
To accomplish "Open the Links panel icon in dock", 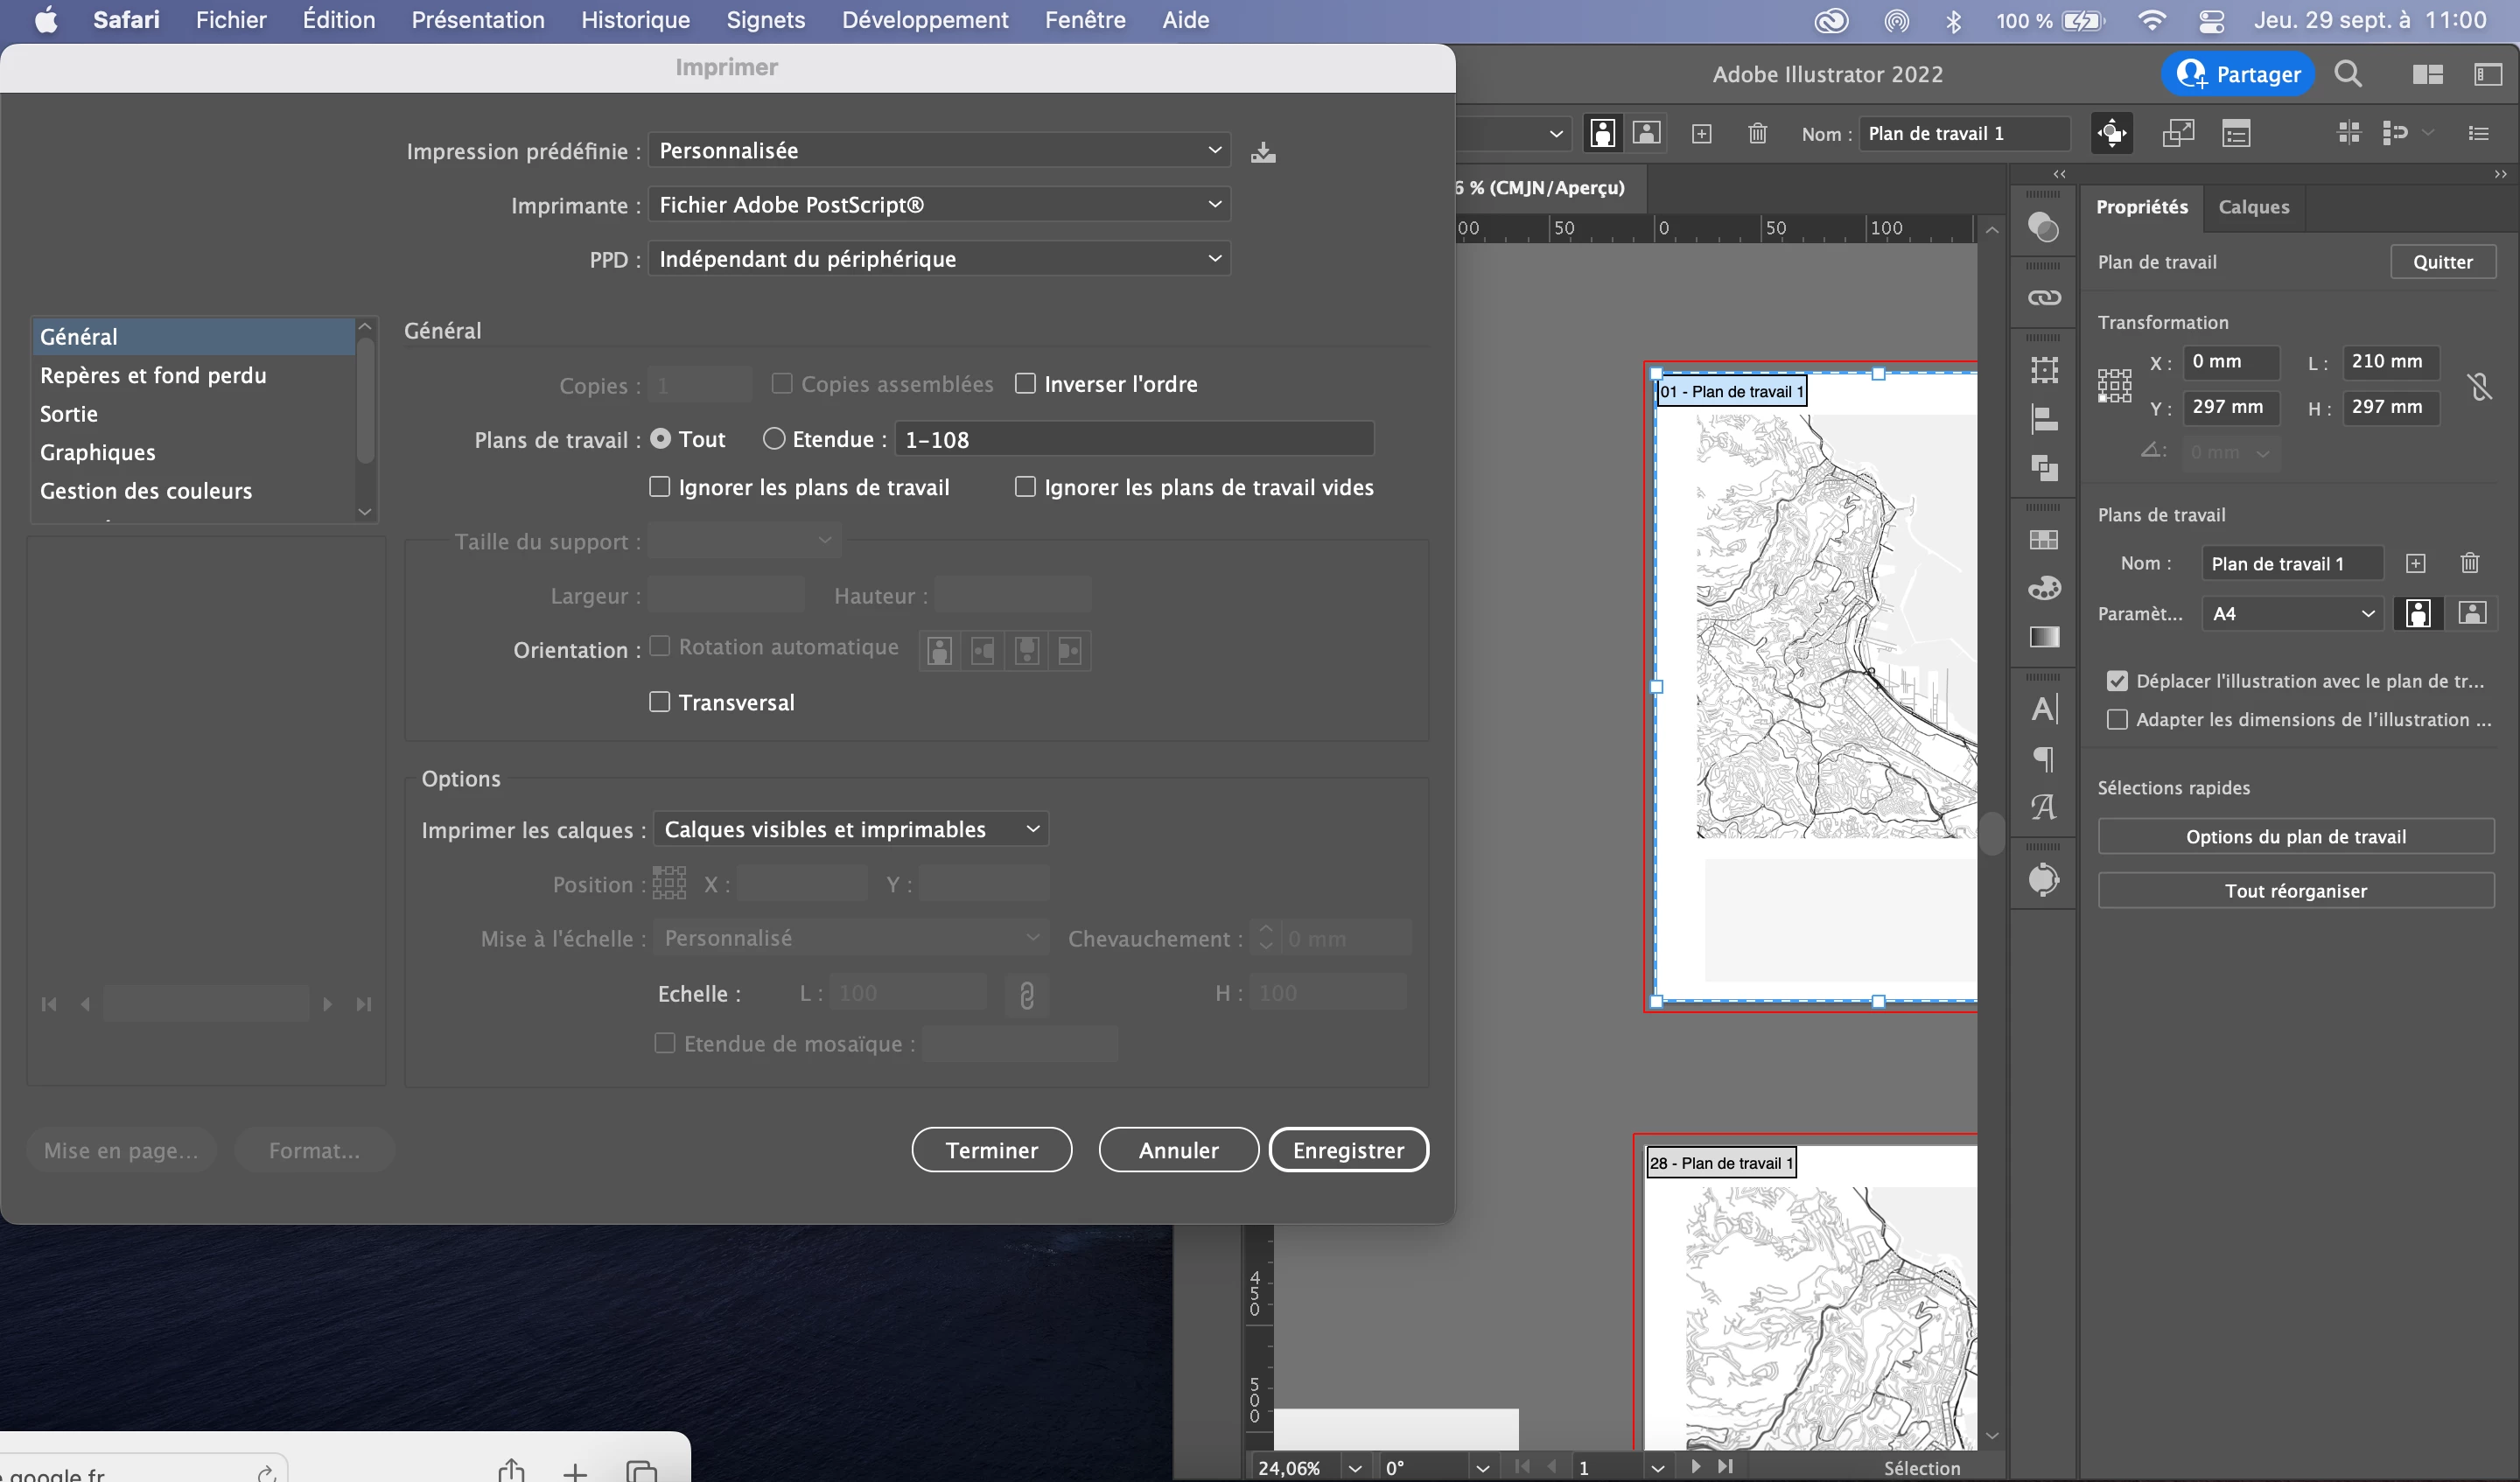I will coord(2044,298).
